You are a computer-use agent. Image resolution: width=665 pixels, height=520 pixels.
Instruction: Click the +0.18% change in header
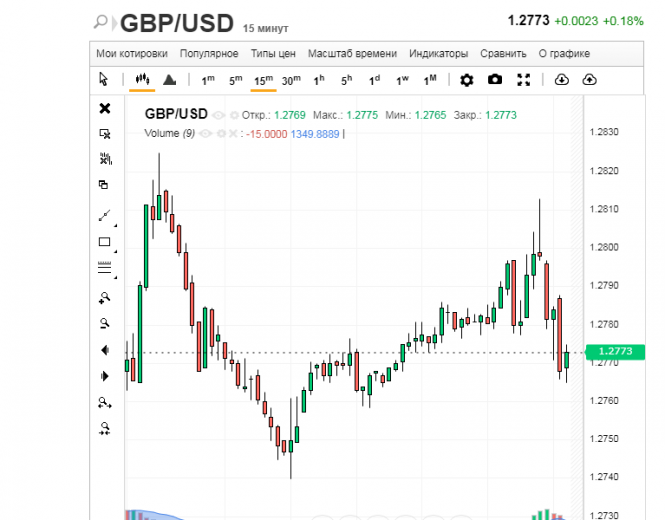[x=623, y=21]
